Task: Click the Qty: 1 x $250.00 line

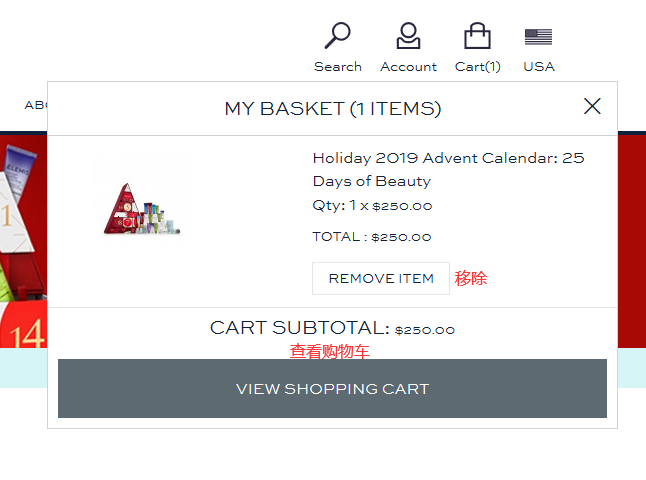Action: 372,206
